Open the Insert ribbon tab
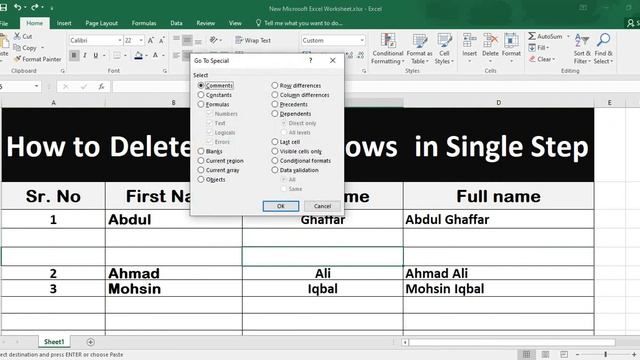Viewport: 640px width, 360px height. click(64, 23)
